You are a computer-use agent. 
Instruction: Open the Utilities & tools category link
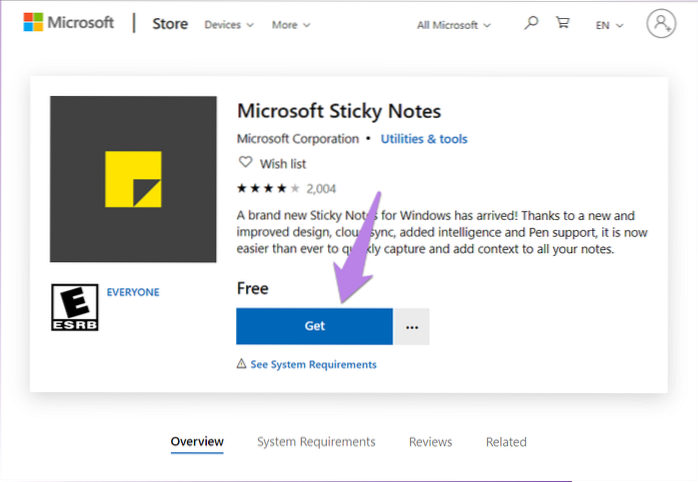(x=424, y=139)
